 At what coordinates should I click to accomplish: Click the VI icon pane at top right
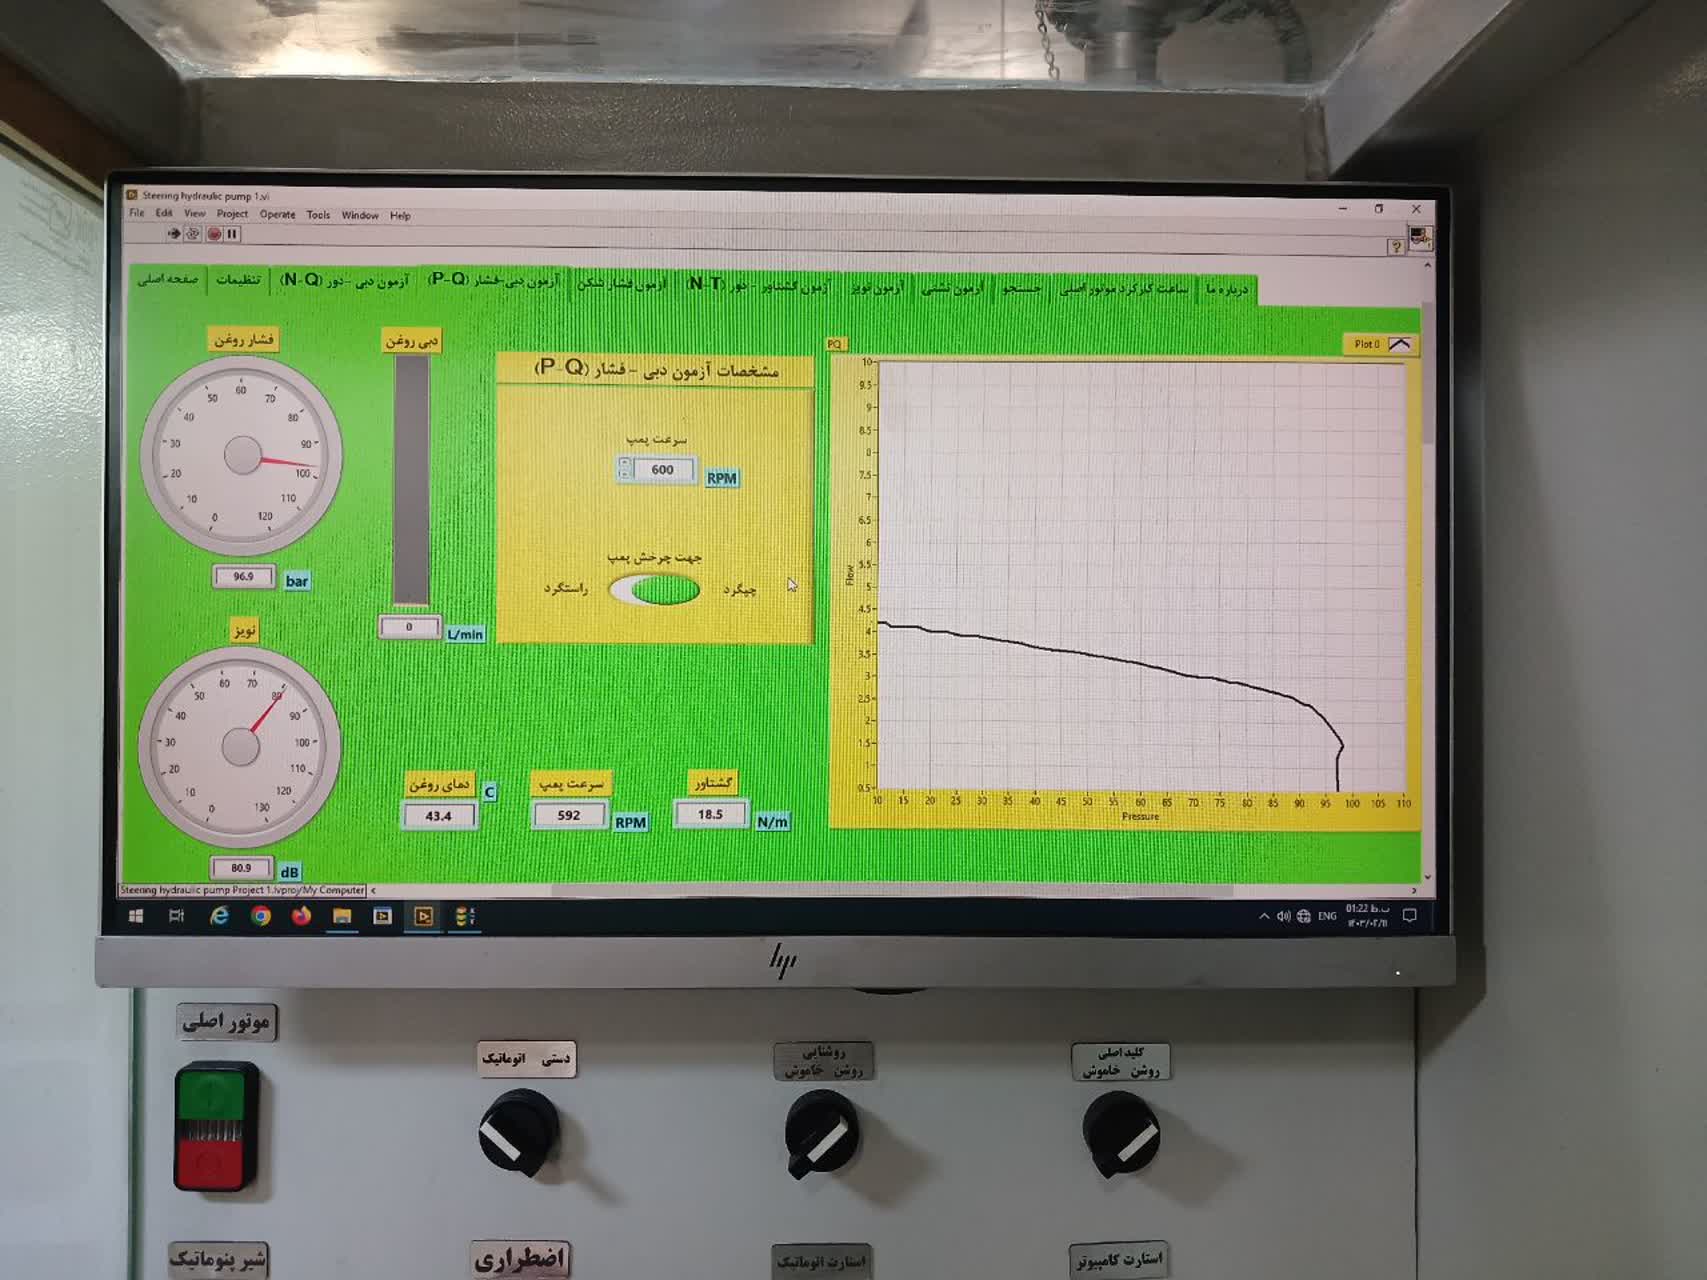(1420, 238)
